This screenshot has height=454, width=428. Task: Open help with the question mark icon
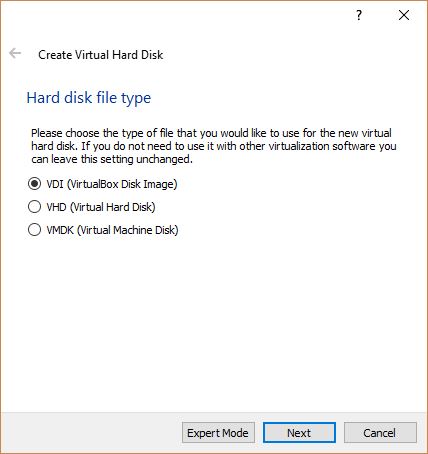359,15
